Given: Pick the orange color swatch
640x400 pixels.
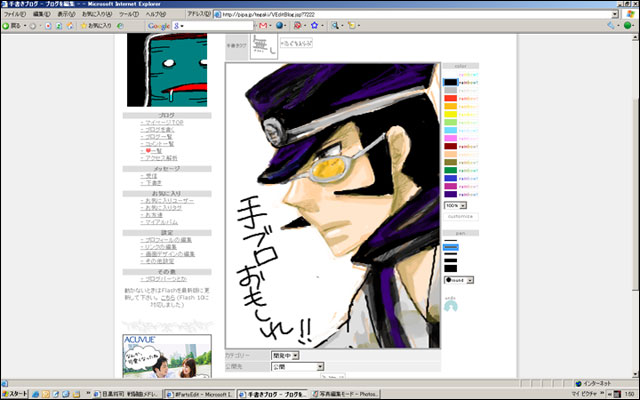Looking at the screenshot, I should [451, 106].
